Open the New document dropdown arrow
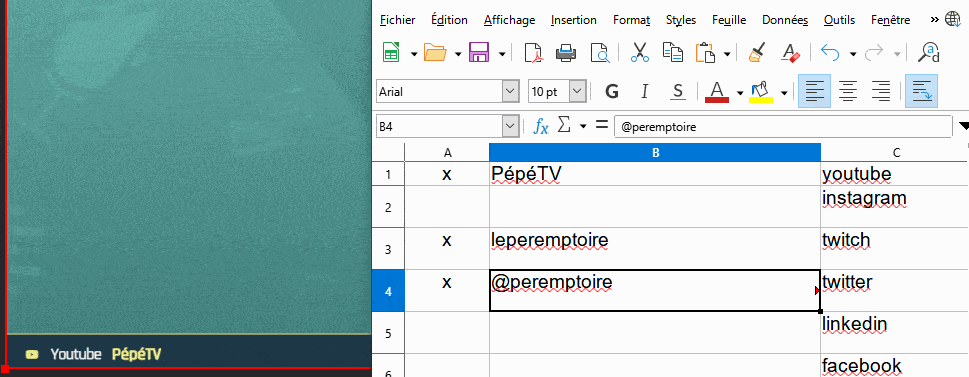The width and height of the screenshot is (969, 377). 413,54
